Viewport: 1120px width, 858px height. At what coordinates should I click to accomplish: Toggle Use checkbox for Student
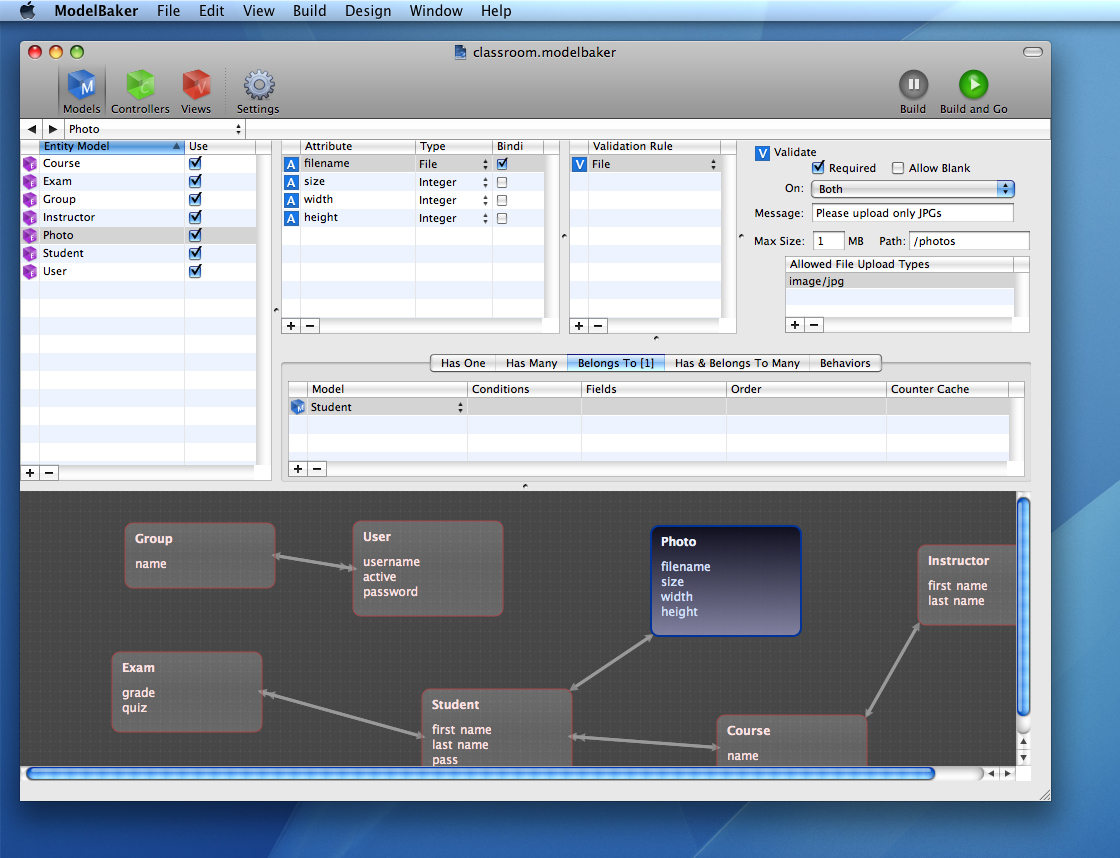(x=195, y=253)
